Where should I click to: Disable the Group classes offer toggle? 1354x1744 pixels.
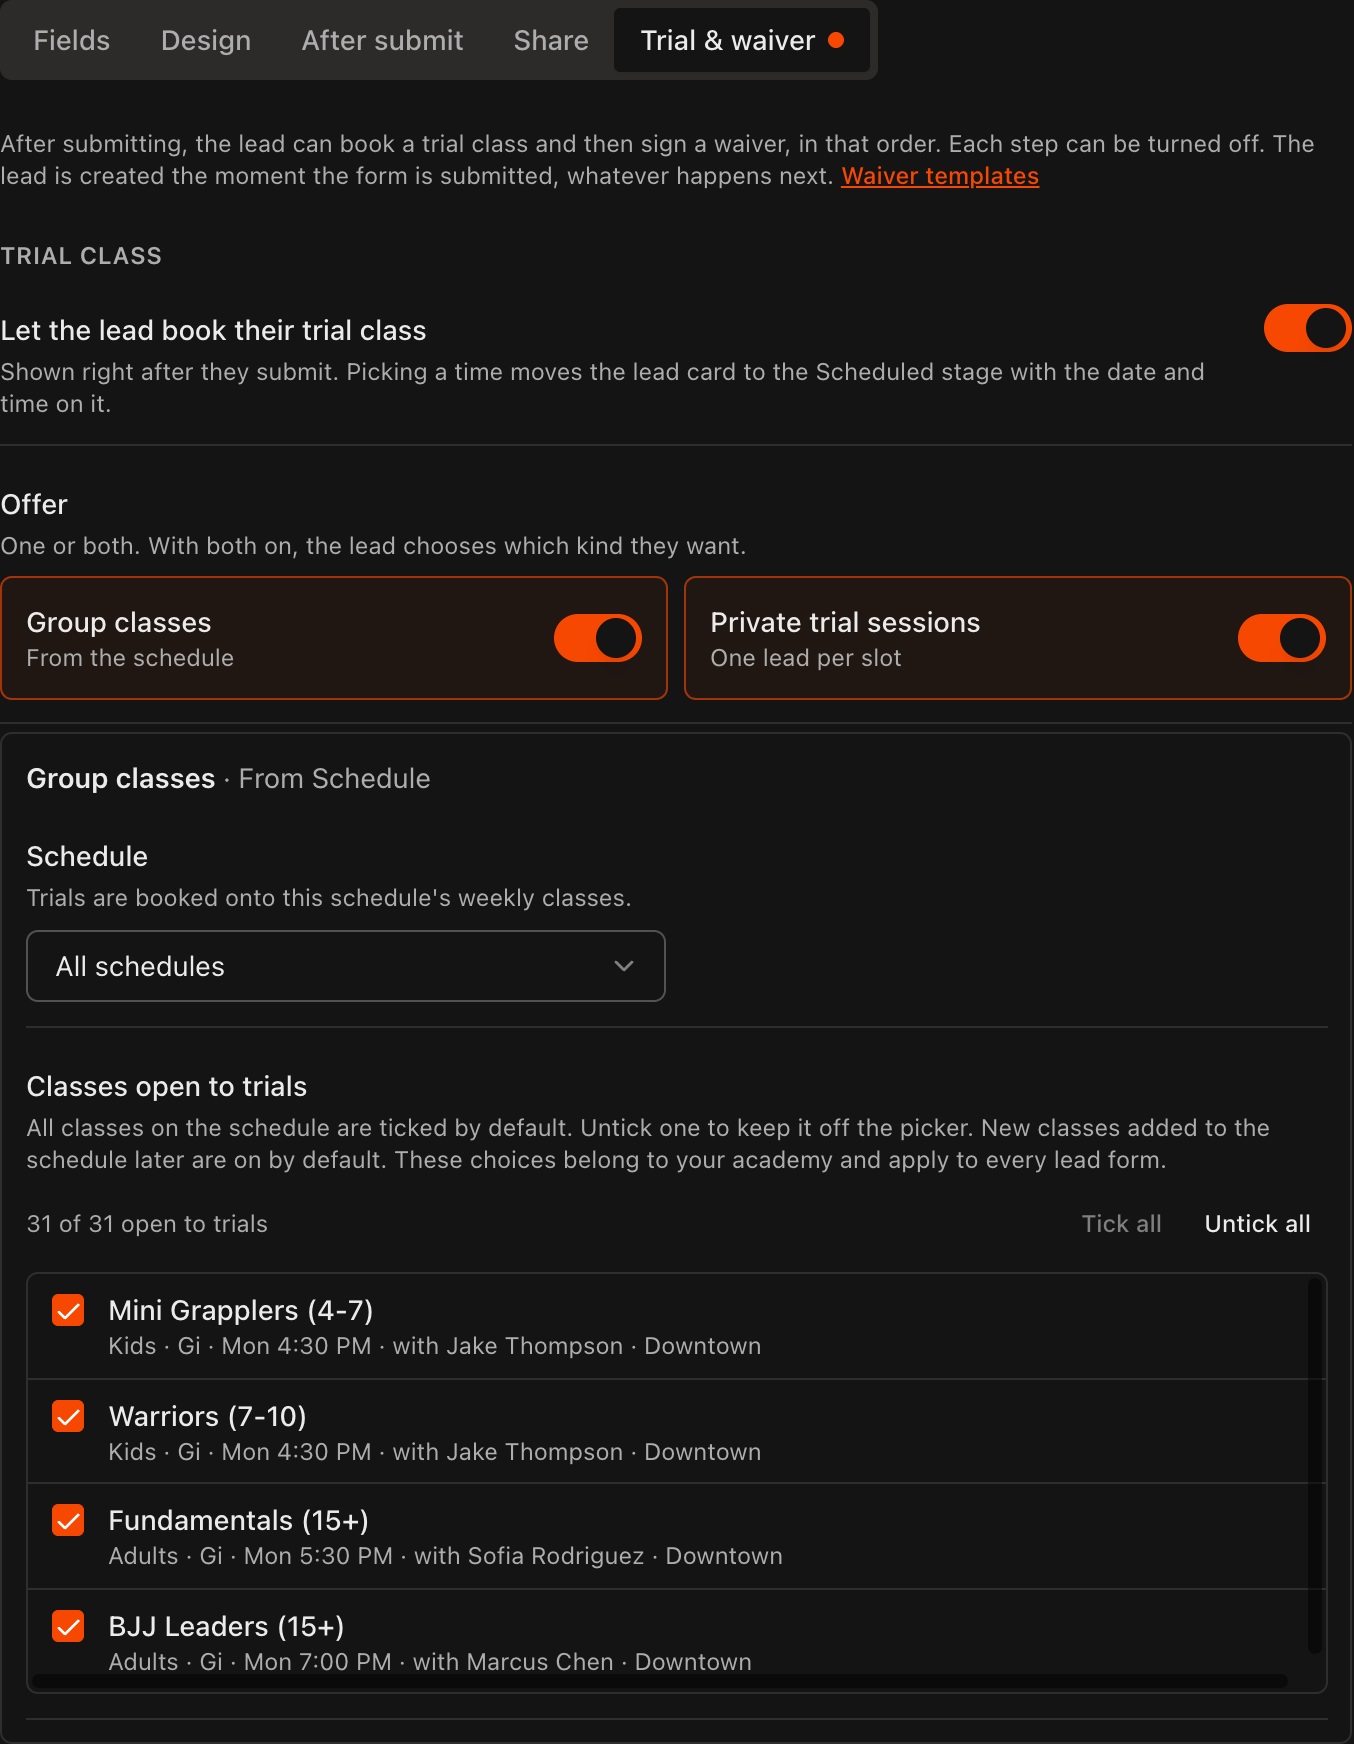[598, 638]
